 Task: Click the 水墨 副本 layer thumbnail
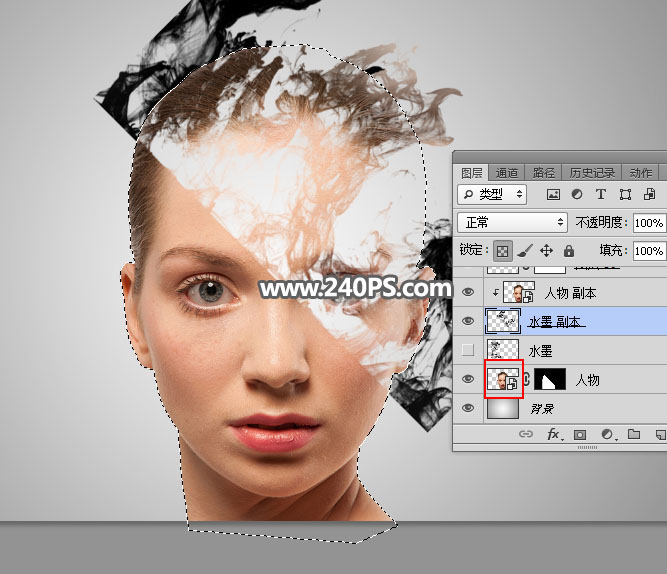click(503, 321)
